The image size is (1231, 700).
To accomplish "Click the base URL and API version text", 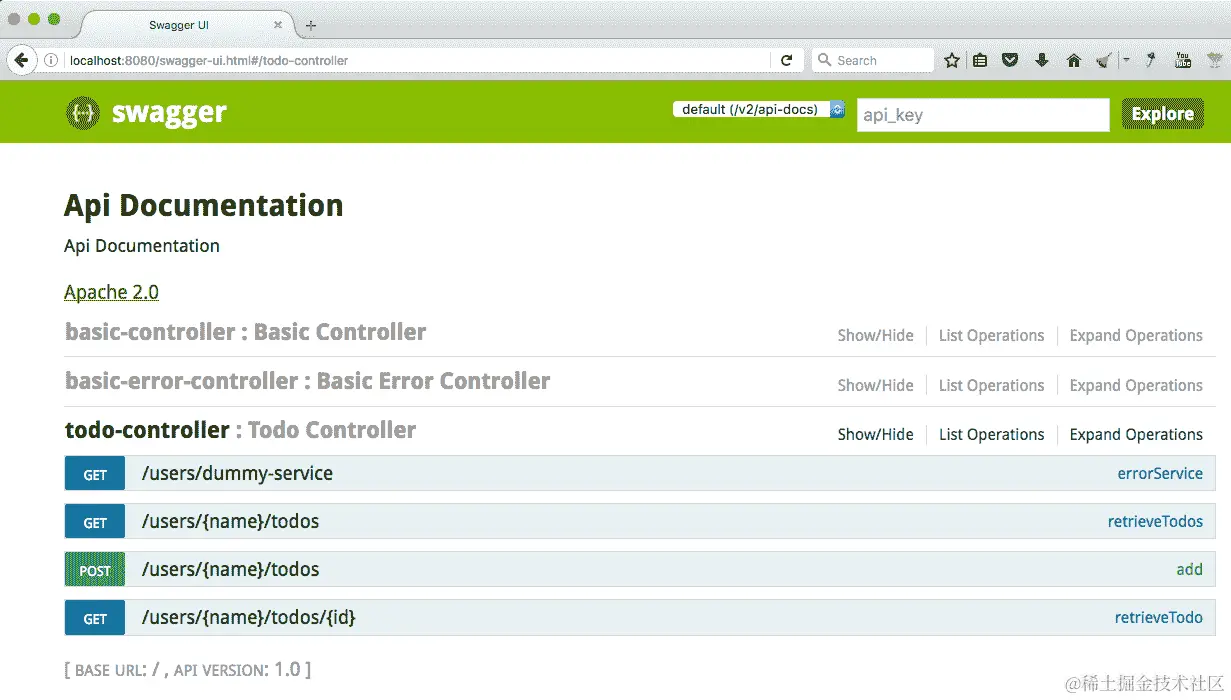I will [x=187, y=670].
